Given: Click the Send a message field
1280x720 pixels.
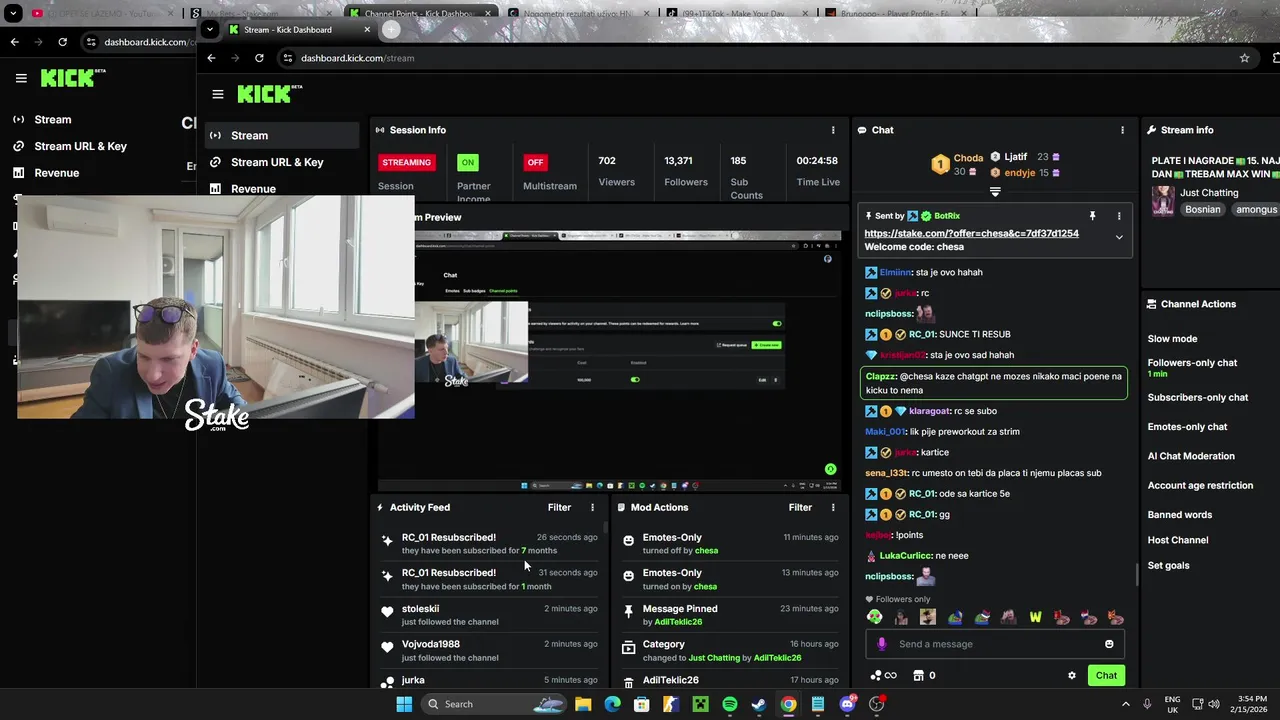Looking at the screenshot, I should 995,644.
